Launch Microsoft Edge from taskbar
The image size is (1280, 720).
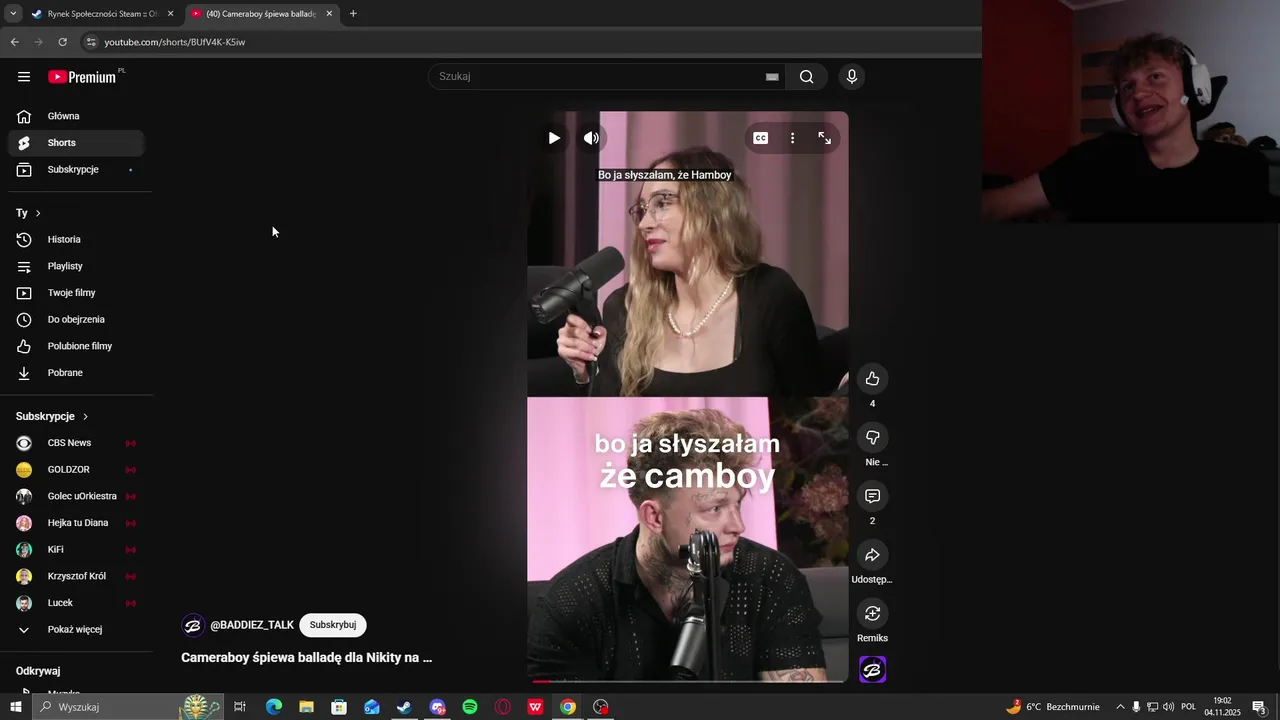click(x=274, y=707)
